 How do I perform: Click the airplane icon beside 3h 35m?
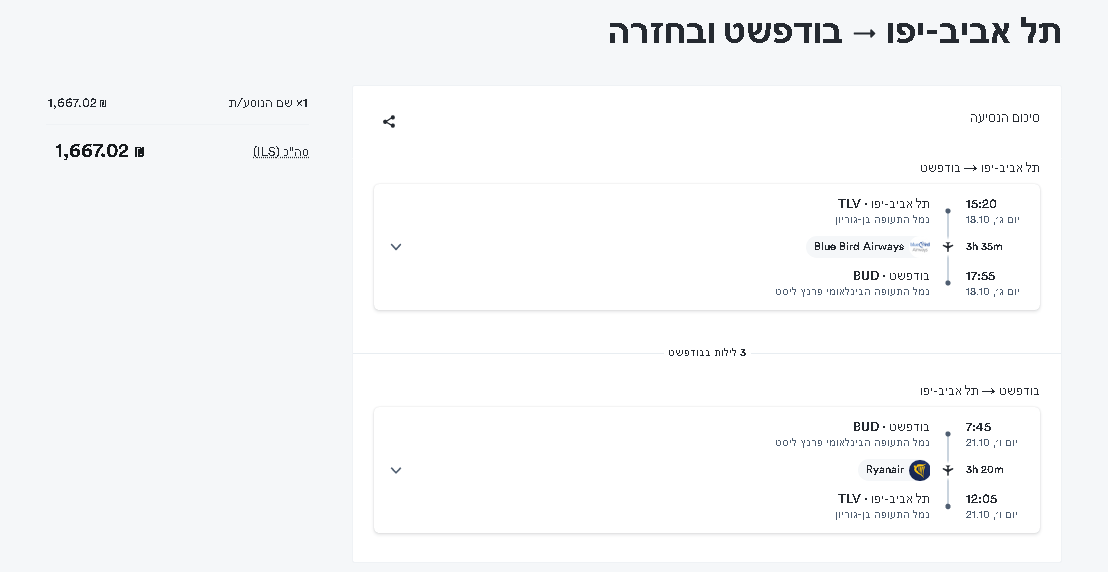click(x=948, y=247)
